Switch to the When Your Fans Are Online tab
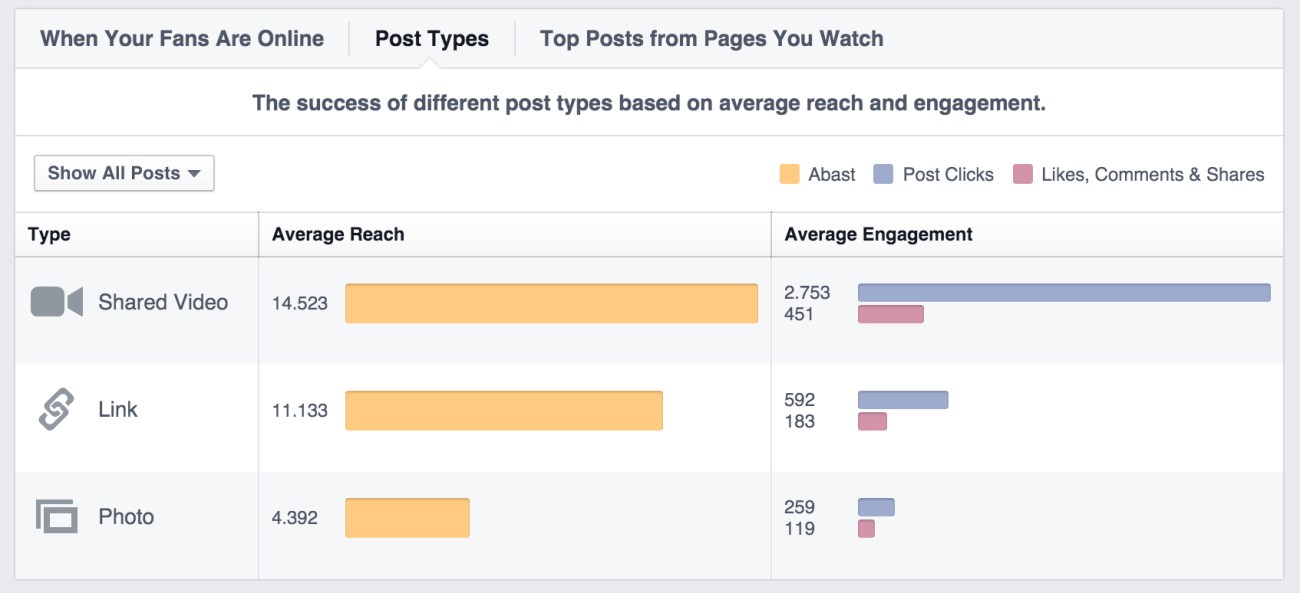 (x=181, y=38)
